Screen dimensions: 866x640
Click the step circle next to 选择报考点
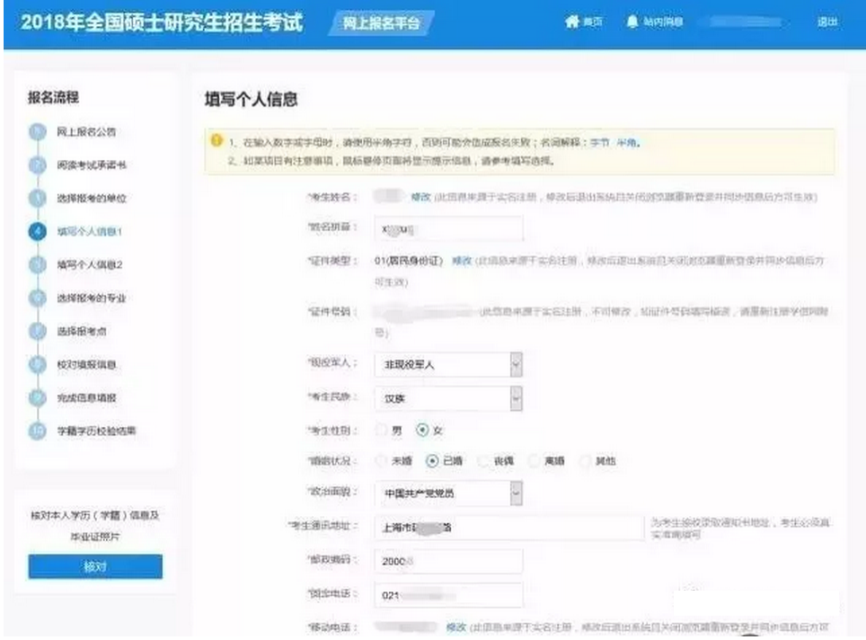click(x=38, y=331)
